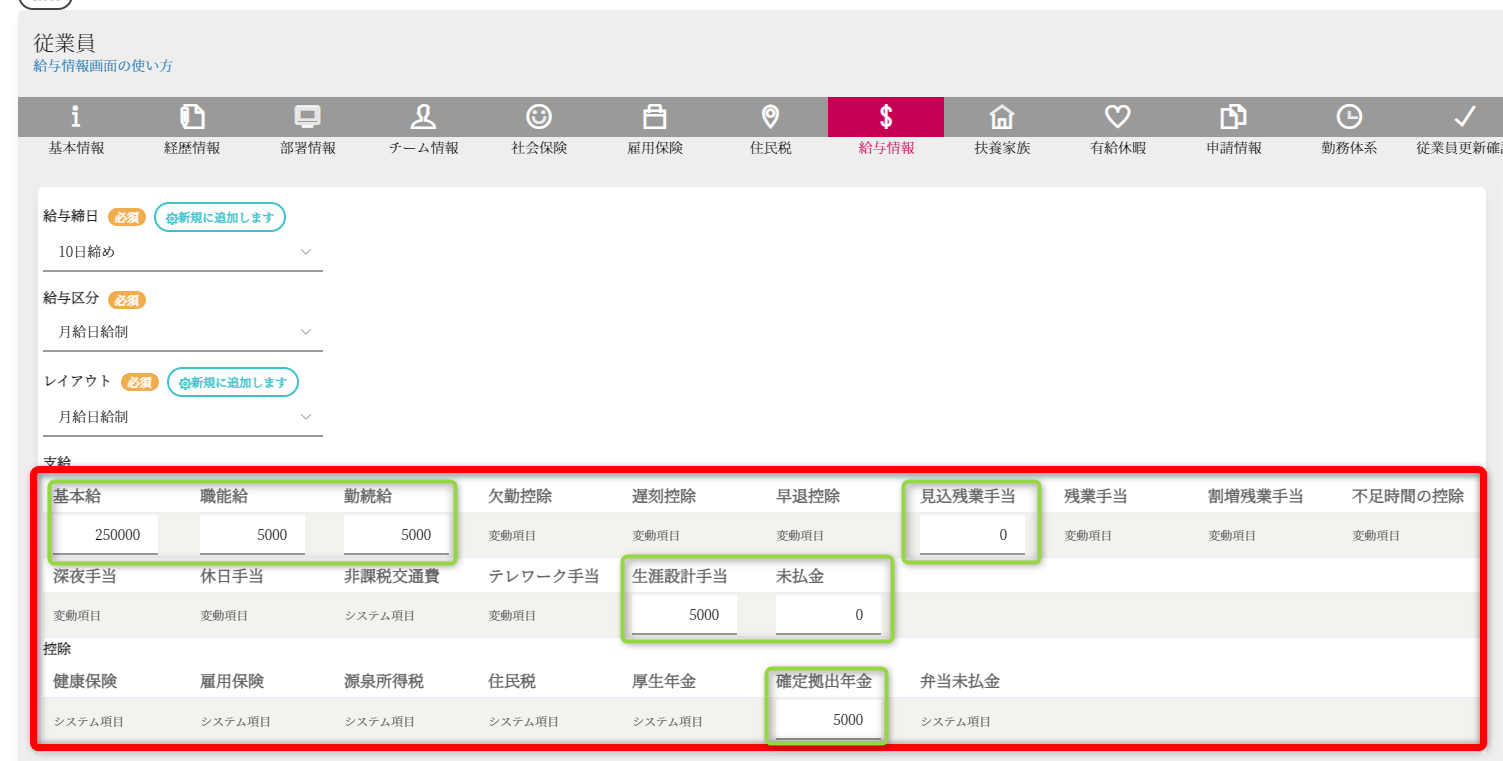Expand the 給与締日 dropdown showing 10日締め
Screen dimensions: 1503x761
[x=183, y=252]
